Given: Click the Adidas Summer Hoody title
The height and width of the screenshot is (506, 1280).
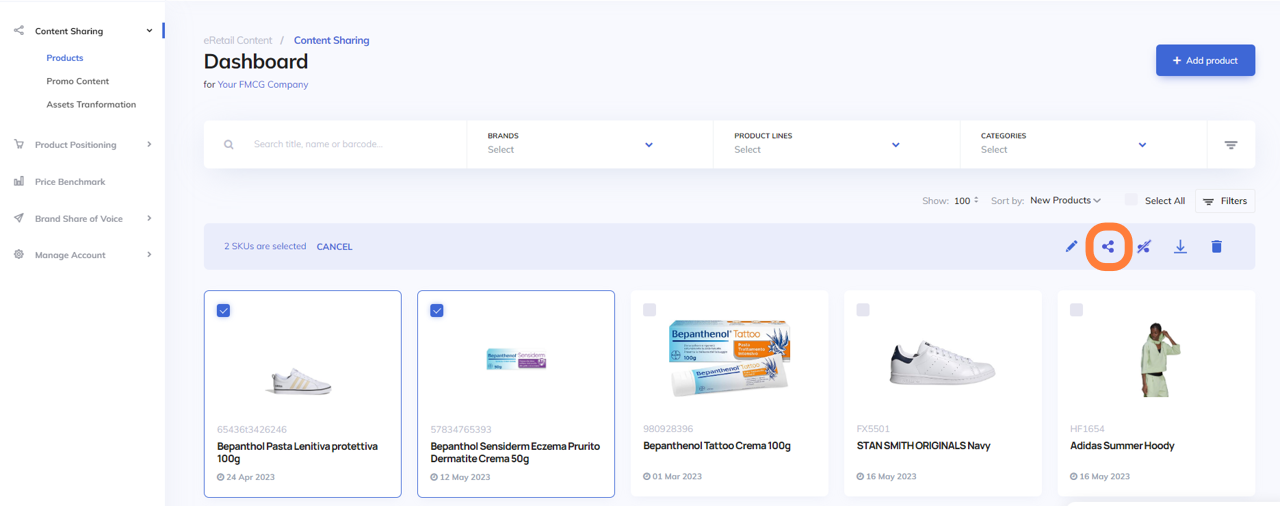Looking at the screenshot, I should pyautogui.click(x=1122, y=446).
